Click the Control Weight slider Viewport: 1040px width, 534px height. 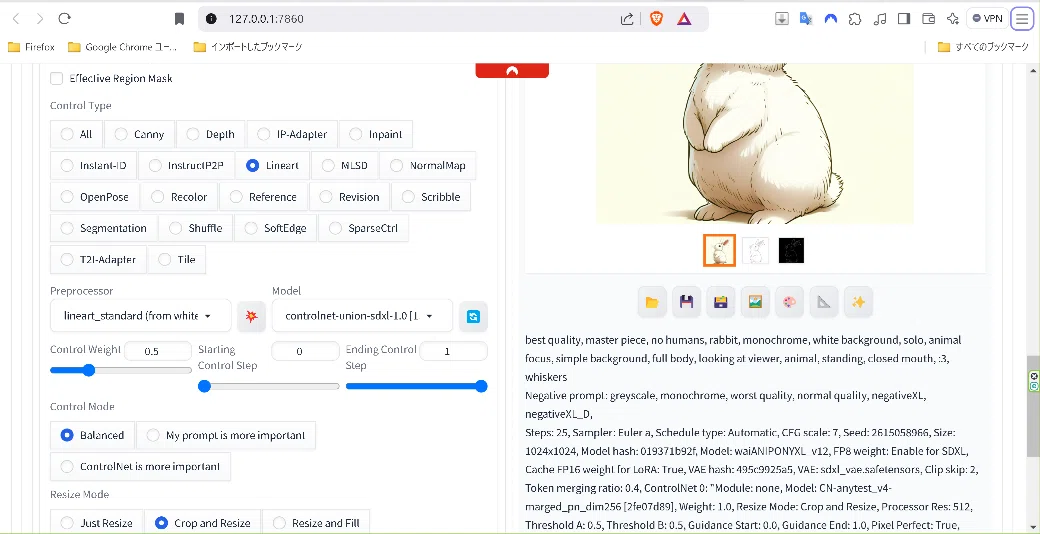pyautogui.click(x=121, y=370)
